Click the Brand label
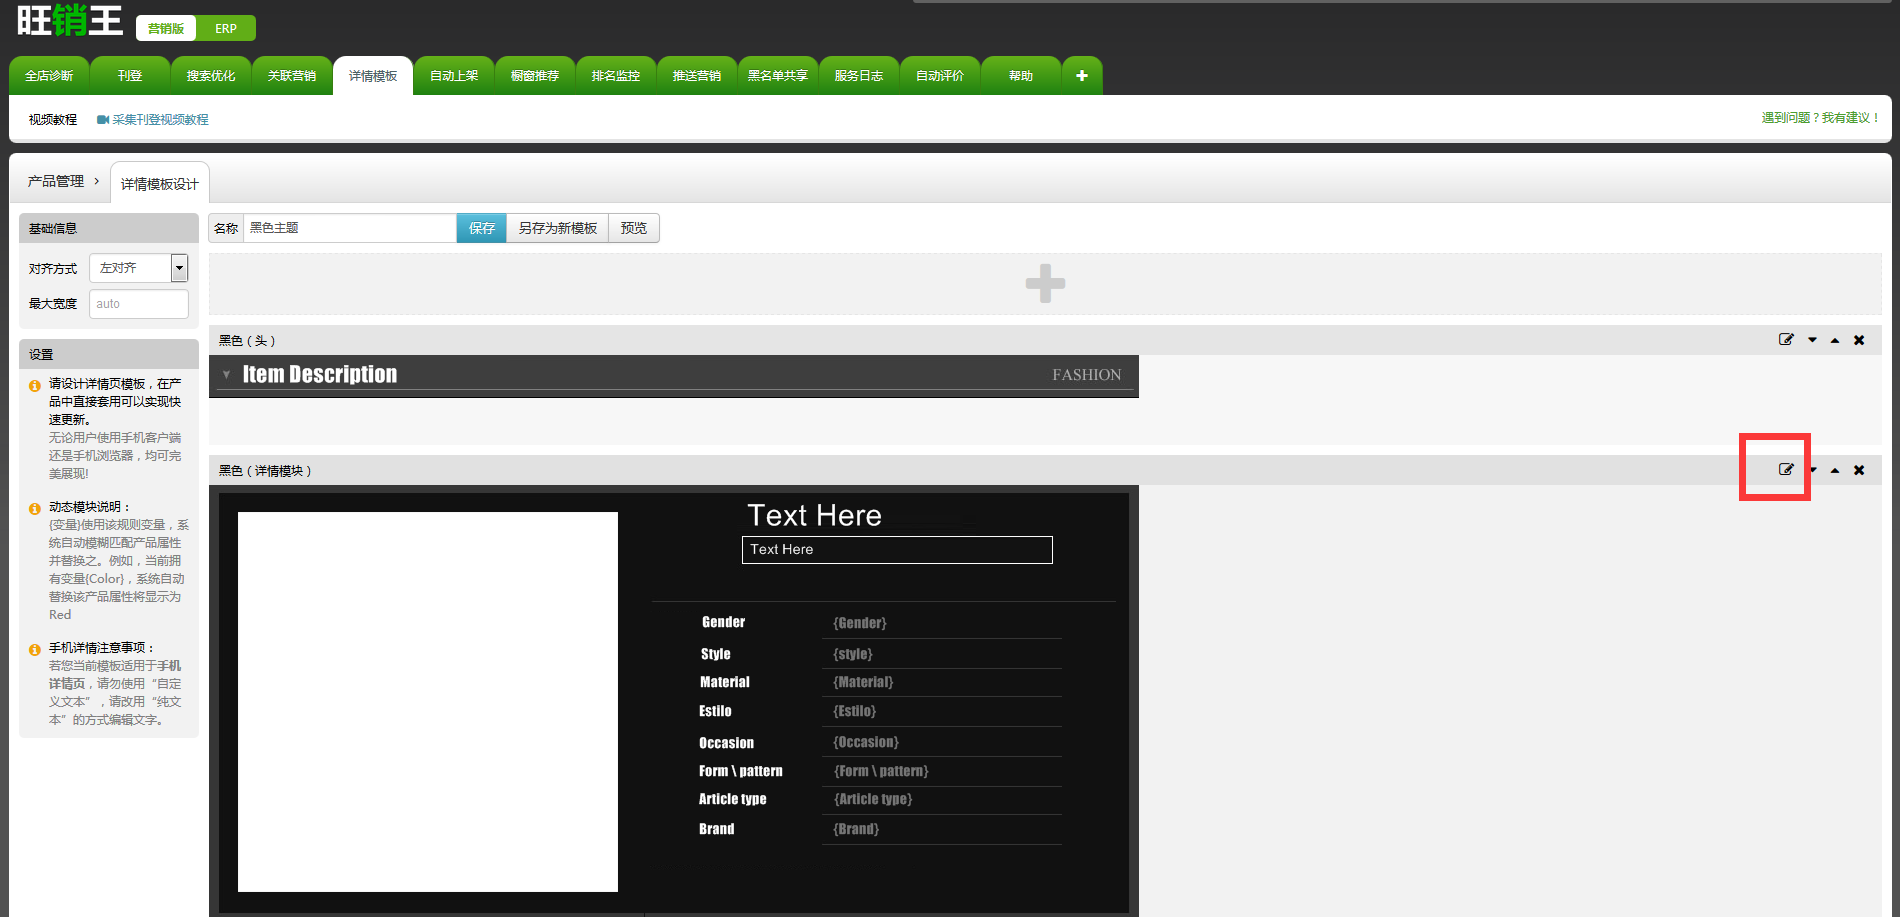This screenshot has height=917, width=1900. point(716,829)
